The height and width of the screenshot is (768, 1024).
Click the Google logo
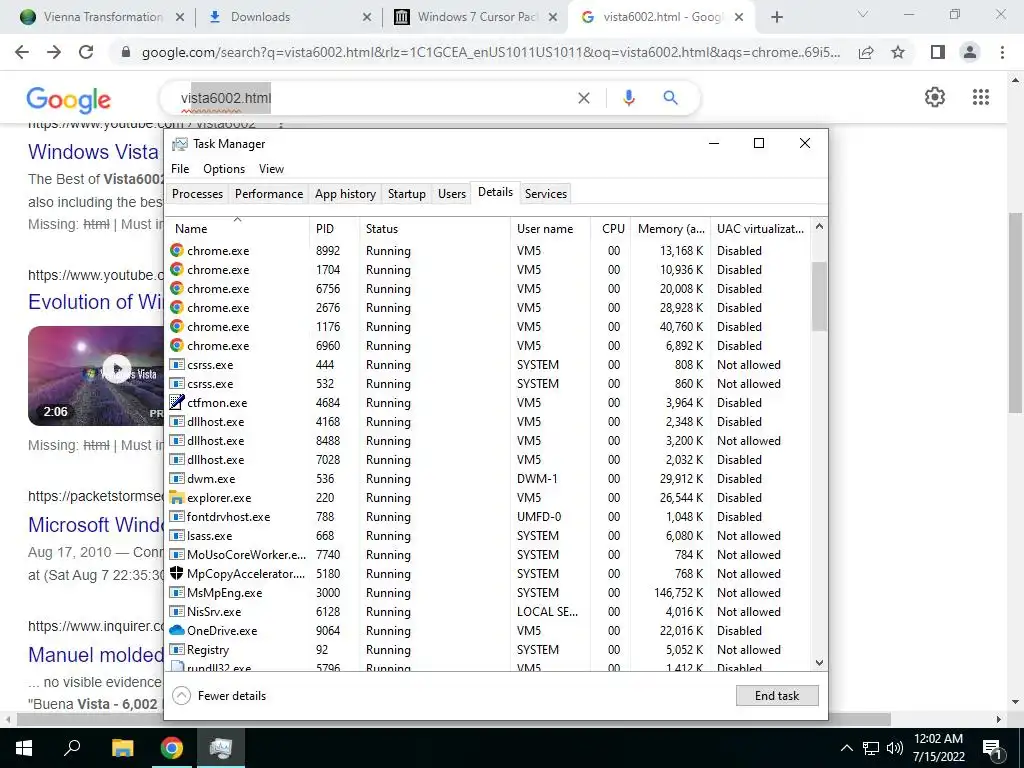tap(69, 100)
